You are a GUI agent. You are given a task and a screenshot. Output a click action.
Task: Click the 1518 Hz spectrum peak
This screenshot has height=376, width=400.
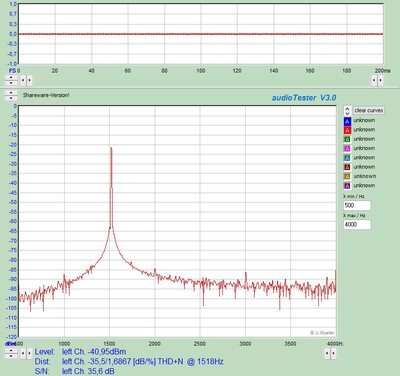point(111,148)
